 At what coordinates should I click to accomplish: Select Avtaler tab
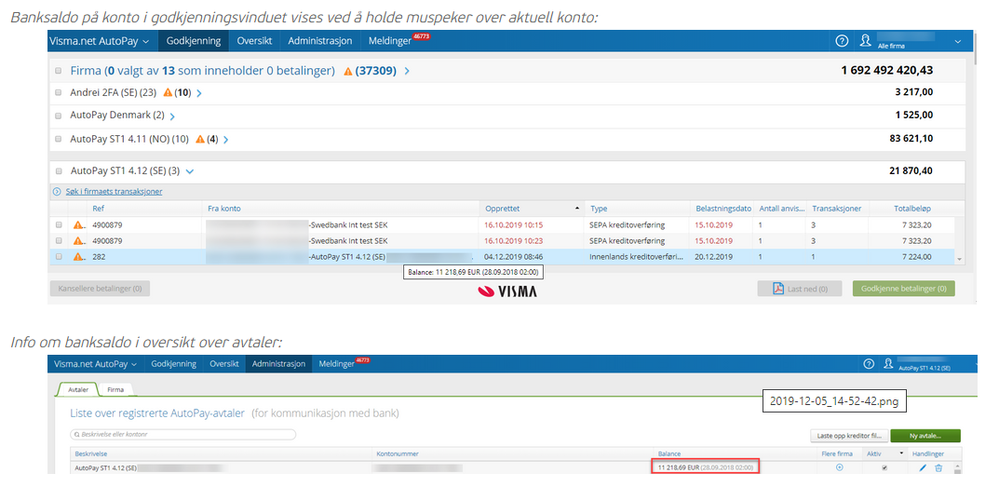[78, 389]
